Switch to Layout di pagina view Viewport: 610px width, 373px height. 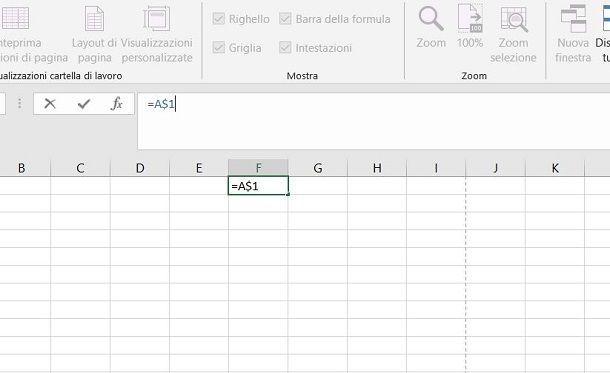tap(94, 34)
